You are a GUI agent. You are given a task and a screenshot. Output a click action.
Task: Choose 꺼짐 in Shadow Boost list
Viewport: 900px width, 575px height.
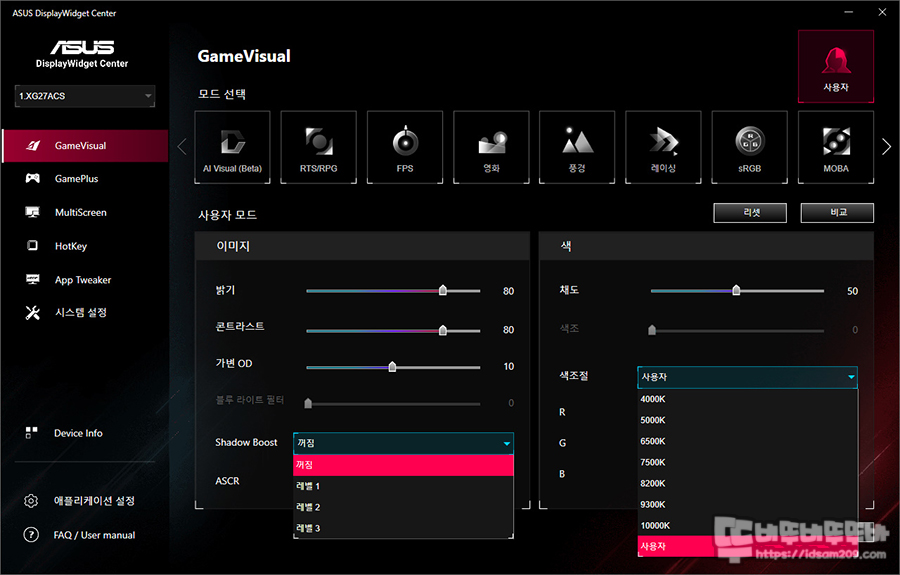coord(404,465)
